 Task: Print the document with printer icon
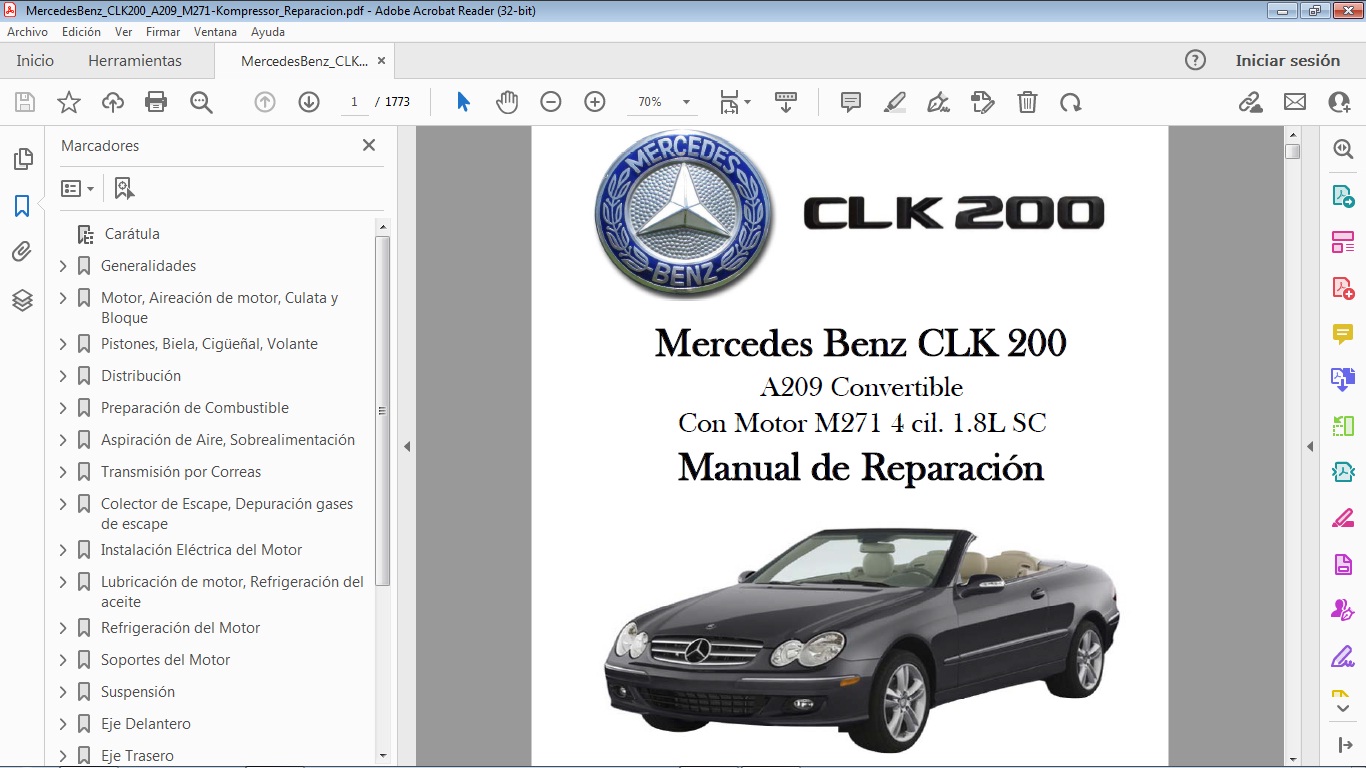(156, 102)
